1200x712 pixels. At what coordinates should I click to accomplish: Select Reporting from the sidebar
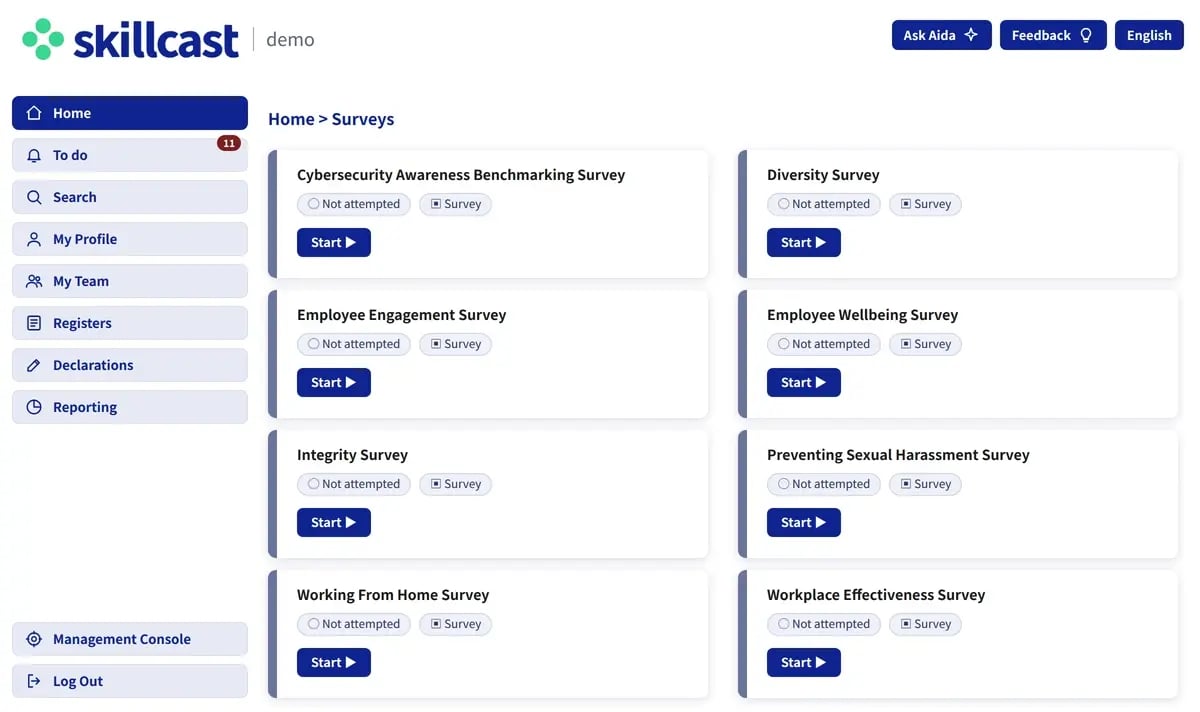click(x=130, y=407)
